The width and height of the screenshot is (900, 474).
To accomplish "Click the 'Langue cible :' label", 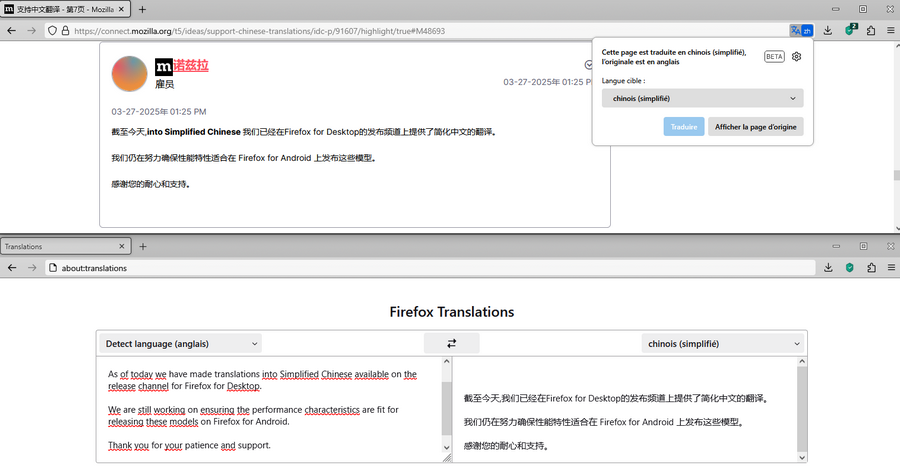I will click(623, 81).
